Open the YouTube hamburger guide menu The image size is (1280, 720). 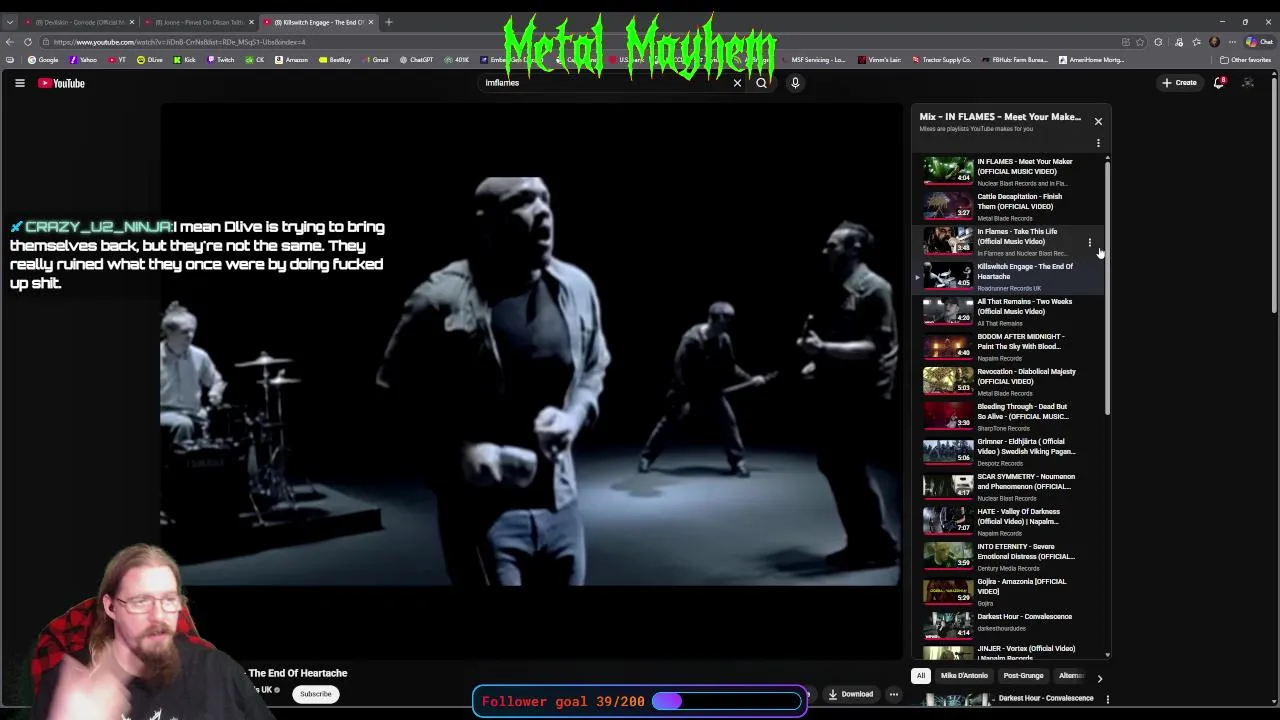[x=19, y=83]
